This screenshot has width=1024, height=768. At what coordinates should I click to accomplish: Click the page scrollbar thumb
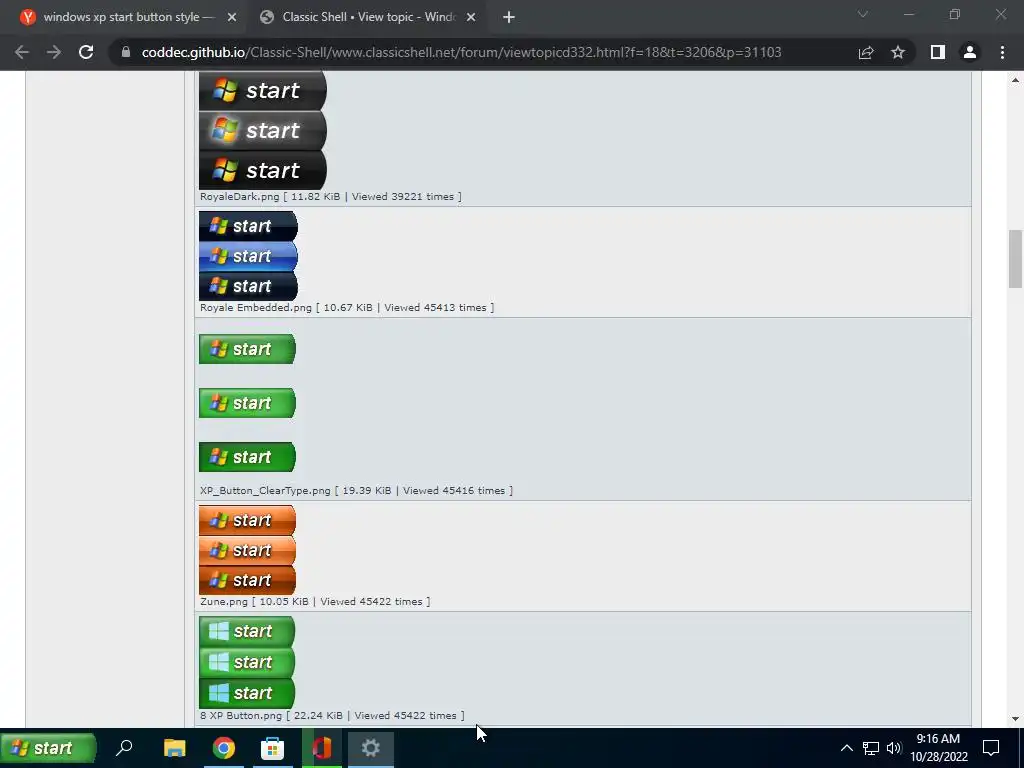coord(1015,259)
